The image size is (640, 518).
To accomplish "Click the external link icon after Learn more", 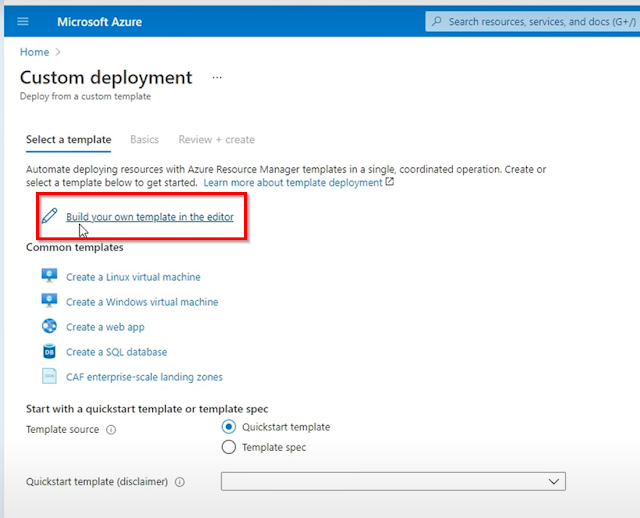I will (390, 181).
